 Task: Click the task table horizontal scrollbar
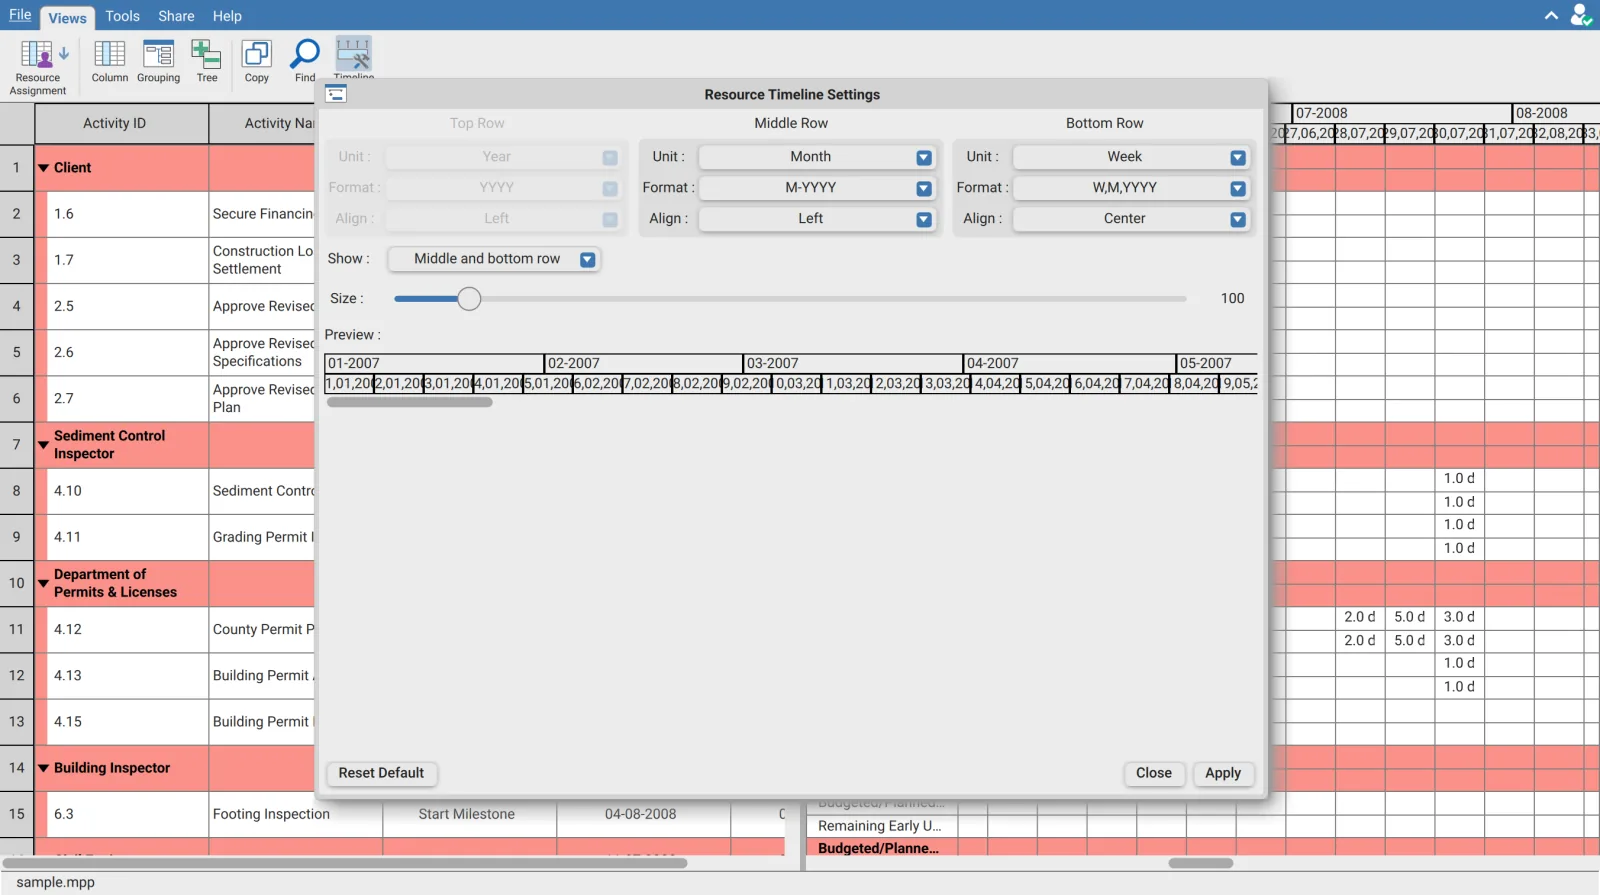tap(345, 863)
